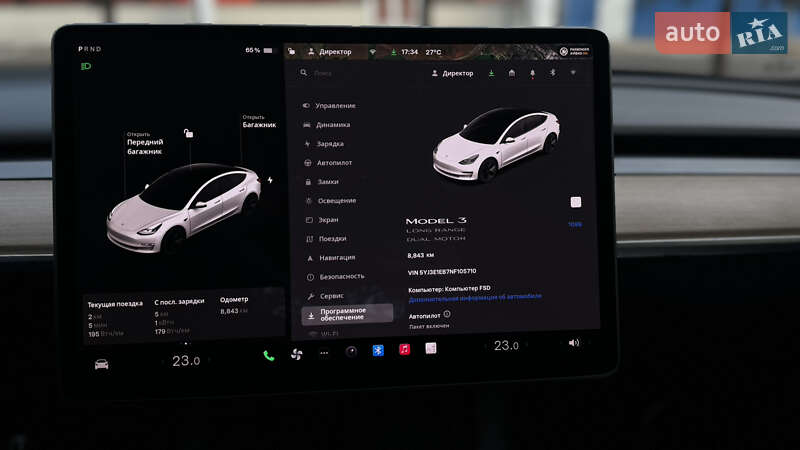Tap the notification bell icon
Viewport: 800px width, 450px height.
(x=532, y=73)
